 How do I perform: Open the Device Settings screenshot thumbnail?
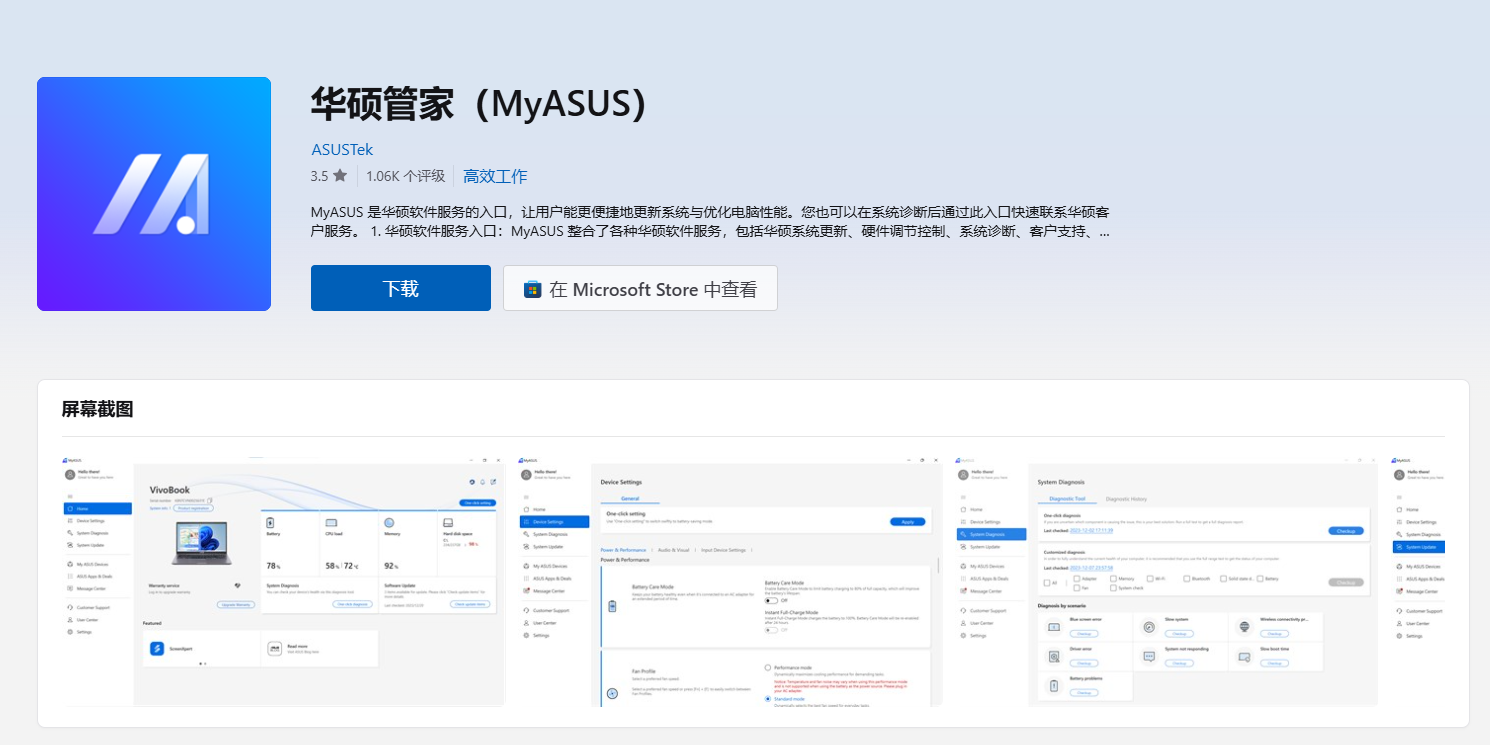[730, 580]
